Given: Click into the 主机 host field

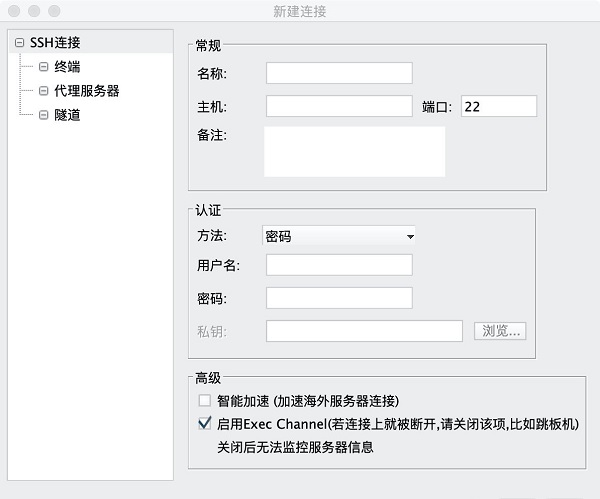Looking at the screenshot, I should pyautogui.click(x=339, y=106).
